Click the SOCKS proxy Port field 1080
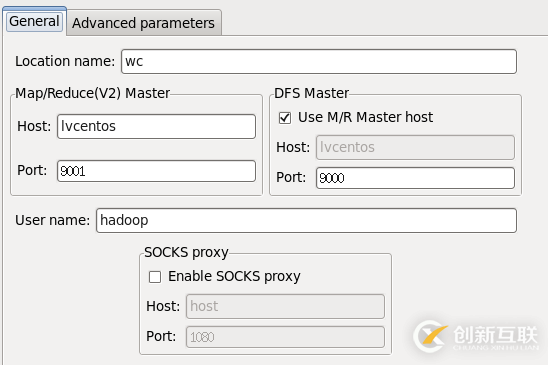 (285, 337)
